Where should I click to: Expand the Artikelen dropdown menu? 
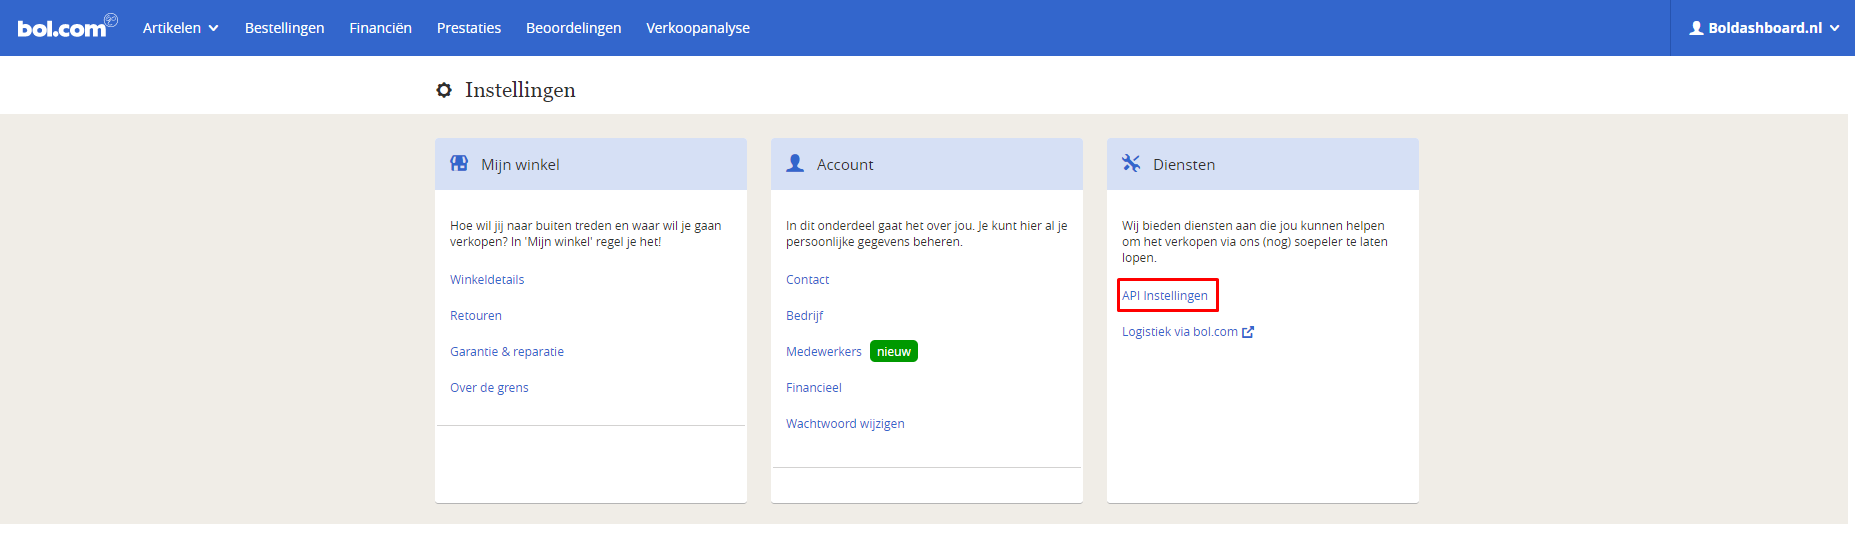(x=180, y=28)
